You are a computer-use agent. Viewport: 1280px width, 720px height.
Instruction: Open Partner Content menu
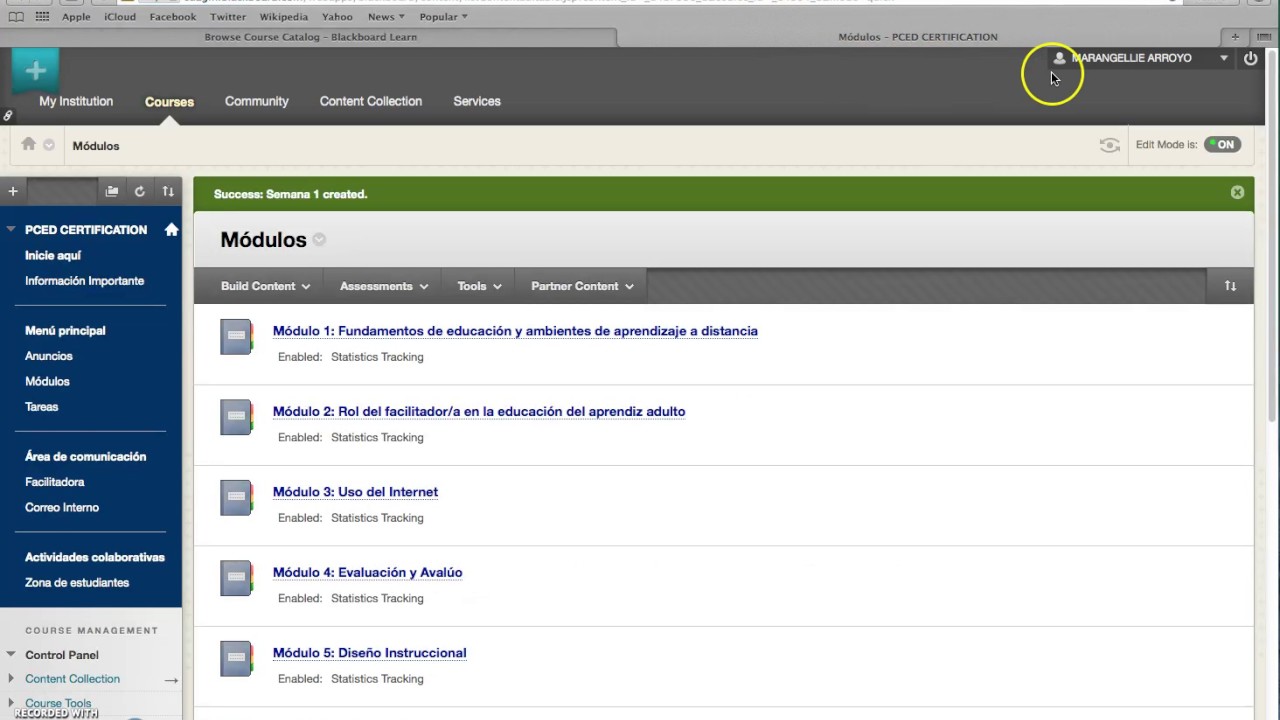582,286
